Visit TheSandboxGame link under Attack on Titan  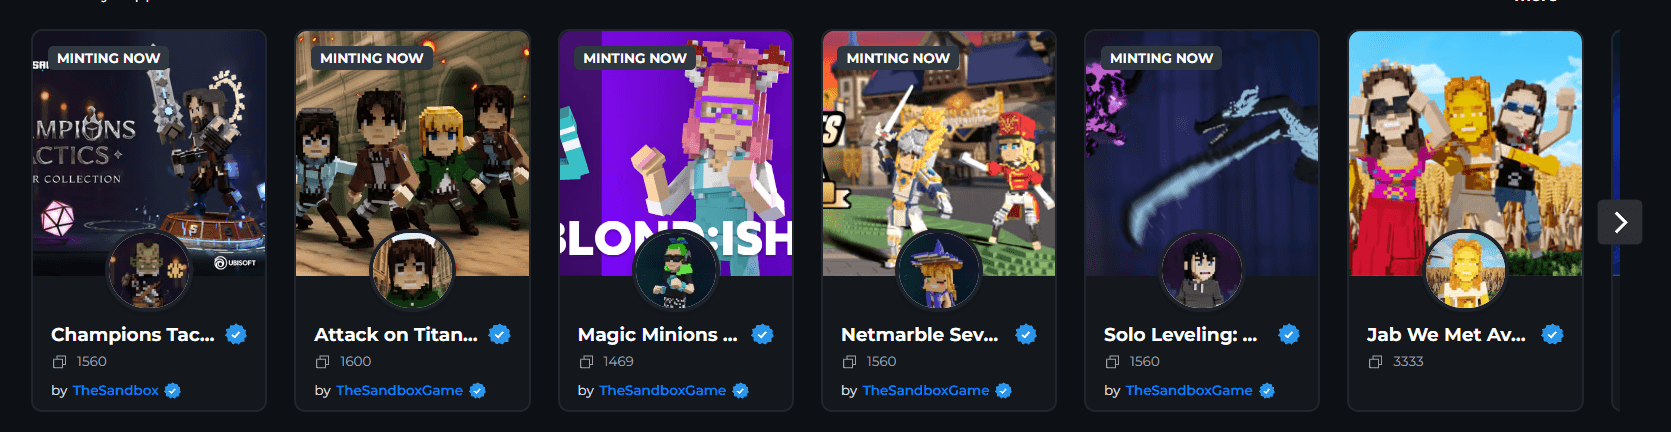click(399, 391)
